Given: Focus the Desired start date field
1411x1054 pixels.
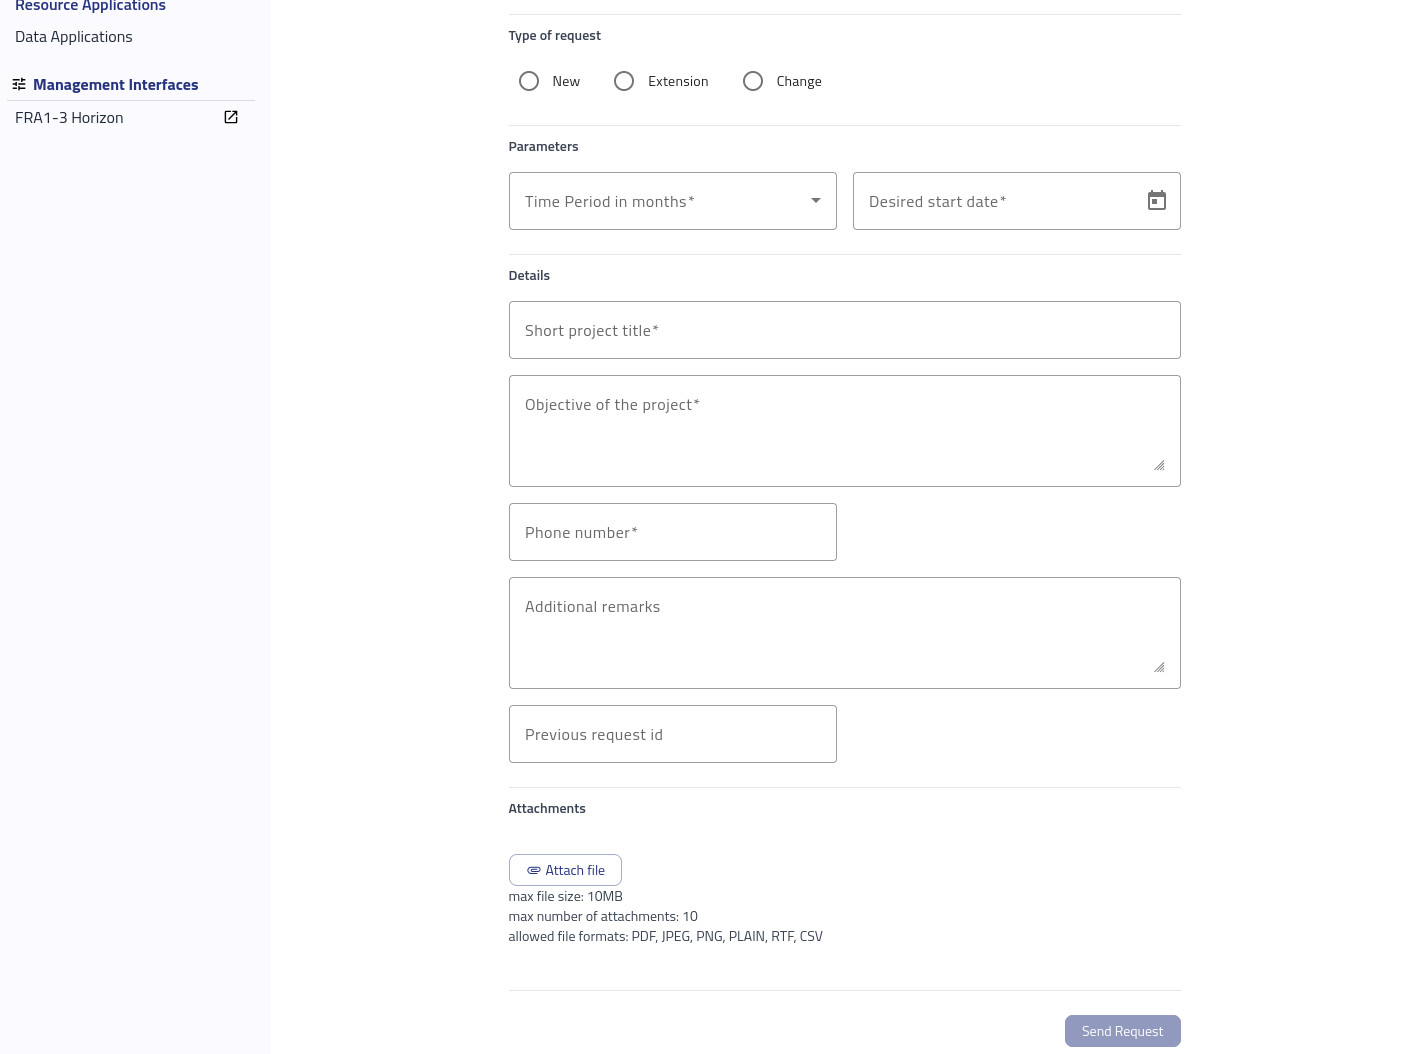Looking at the screenshot, I should pos(1016,201).
